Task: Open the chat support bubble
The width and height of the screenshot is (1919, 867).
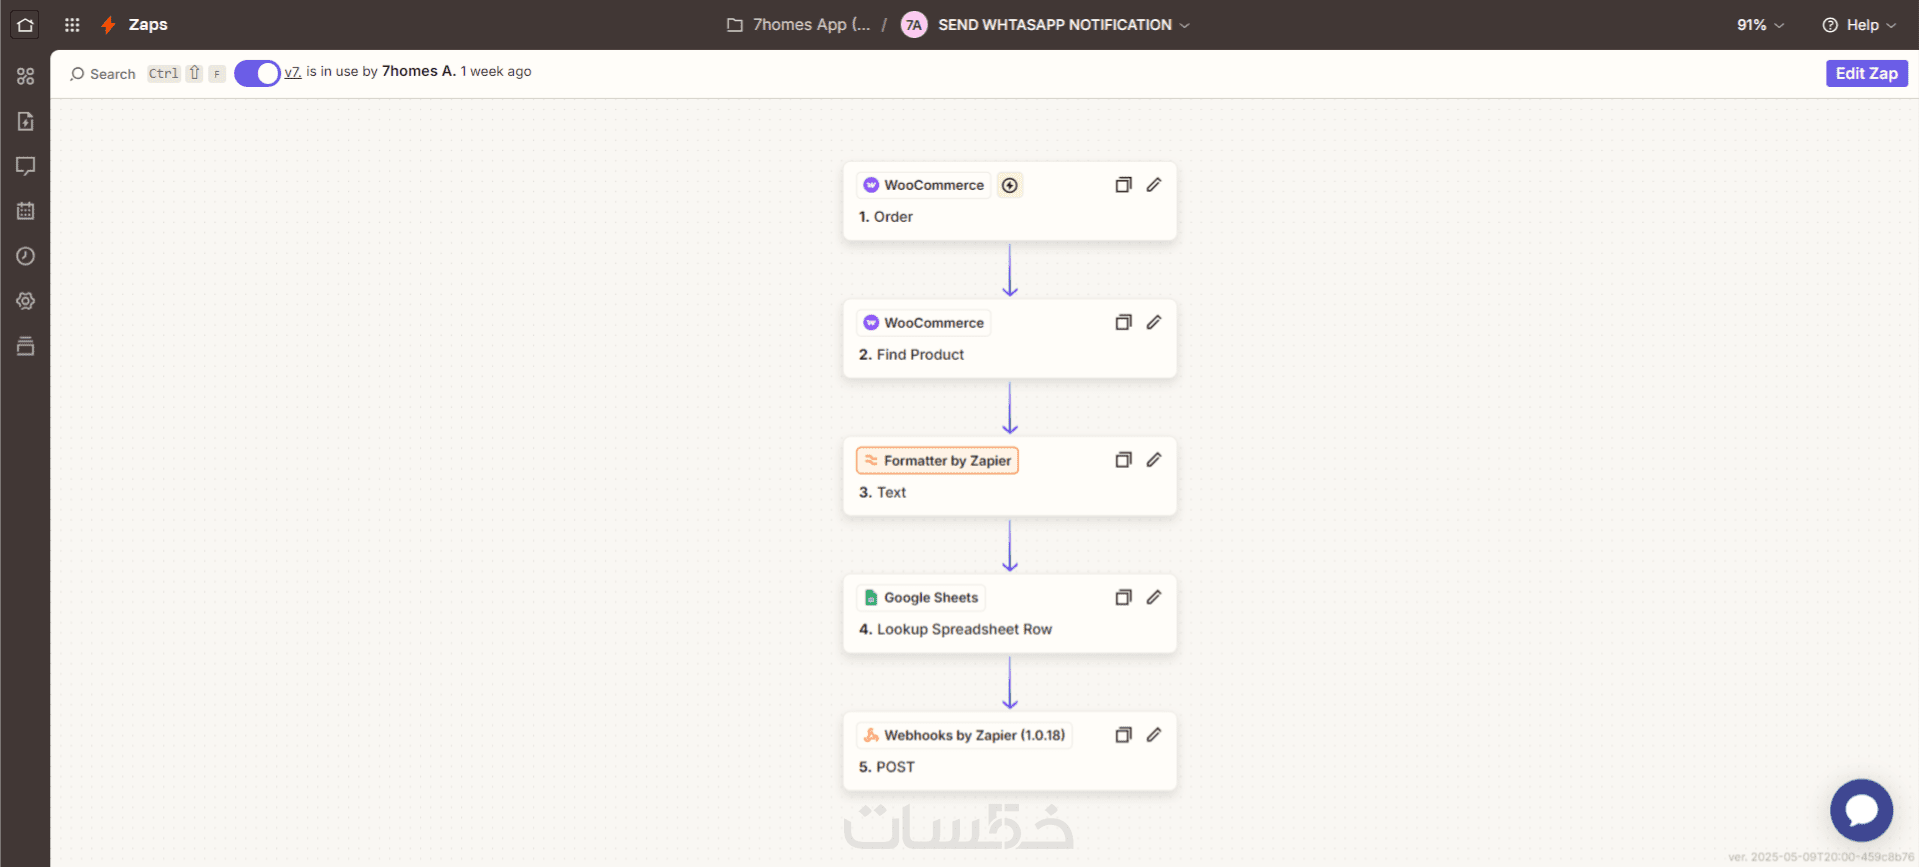Action: (1861, 810)
